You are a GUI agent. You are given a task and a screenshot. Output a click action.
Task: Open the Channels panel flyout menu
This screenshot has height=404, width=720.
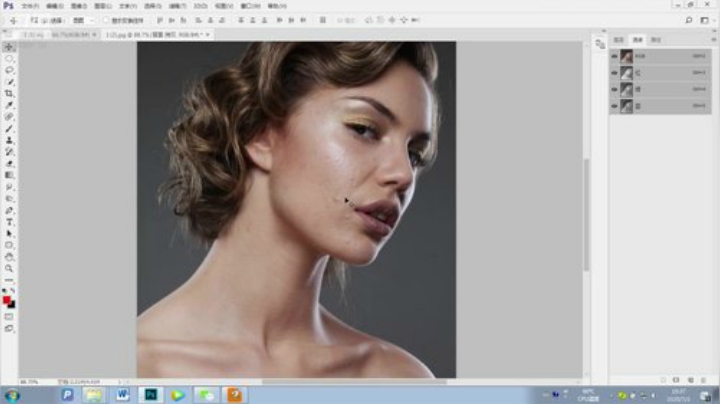(714, 40)
